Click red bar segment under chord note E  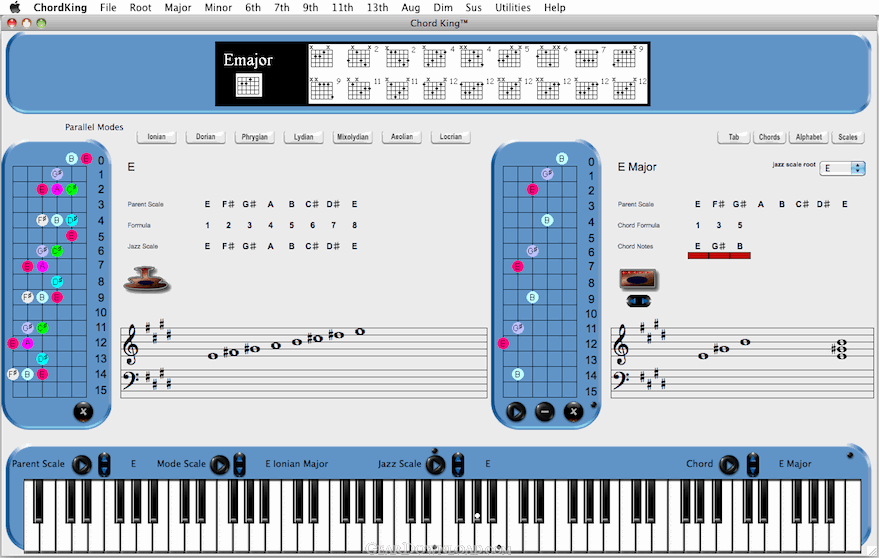(698, 256)
